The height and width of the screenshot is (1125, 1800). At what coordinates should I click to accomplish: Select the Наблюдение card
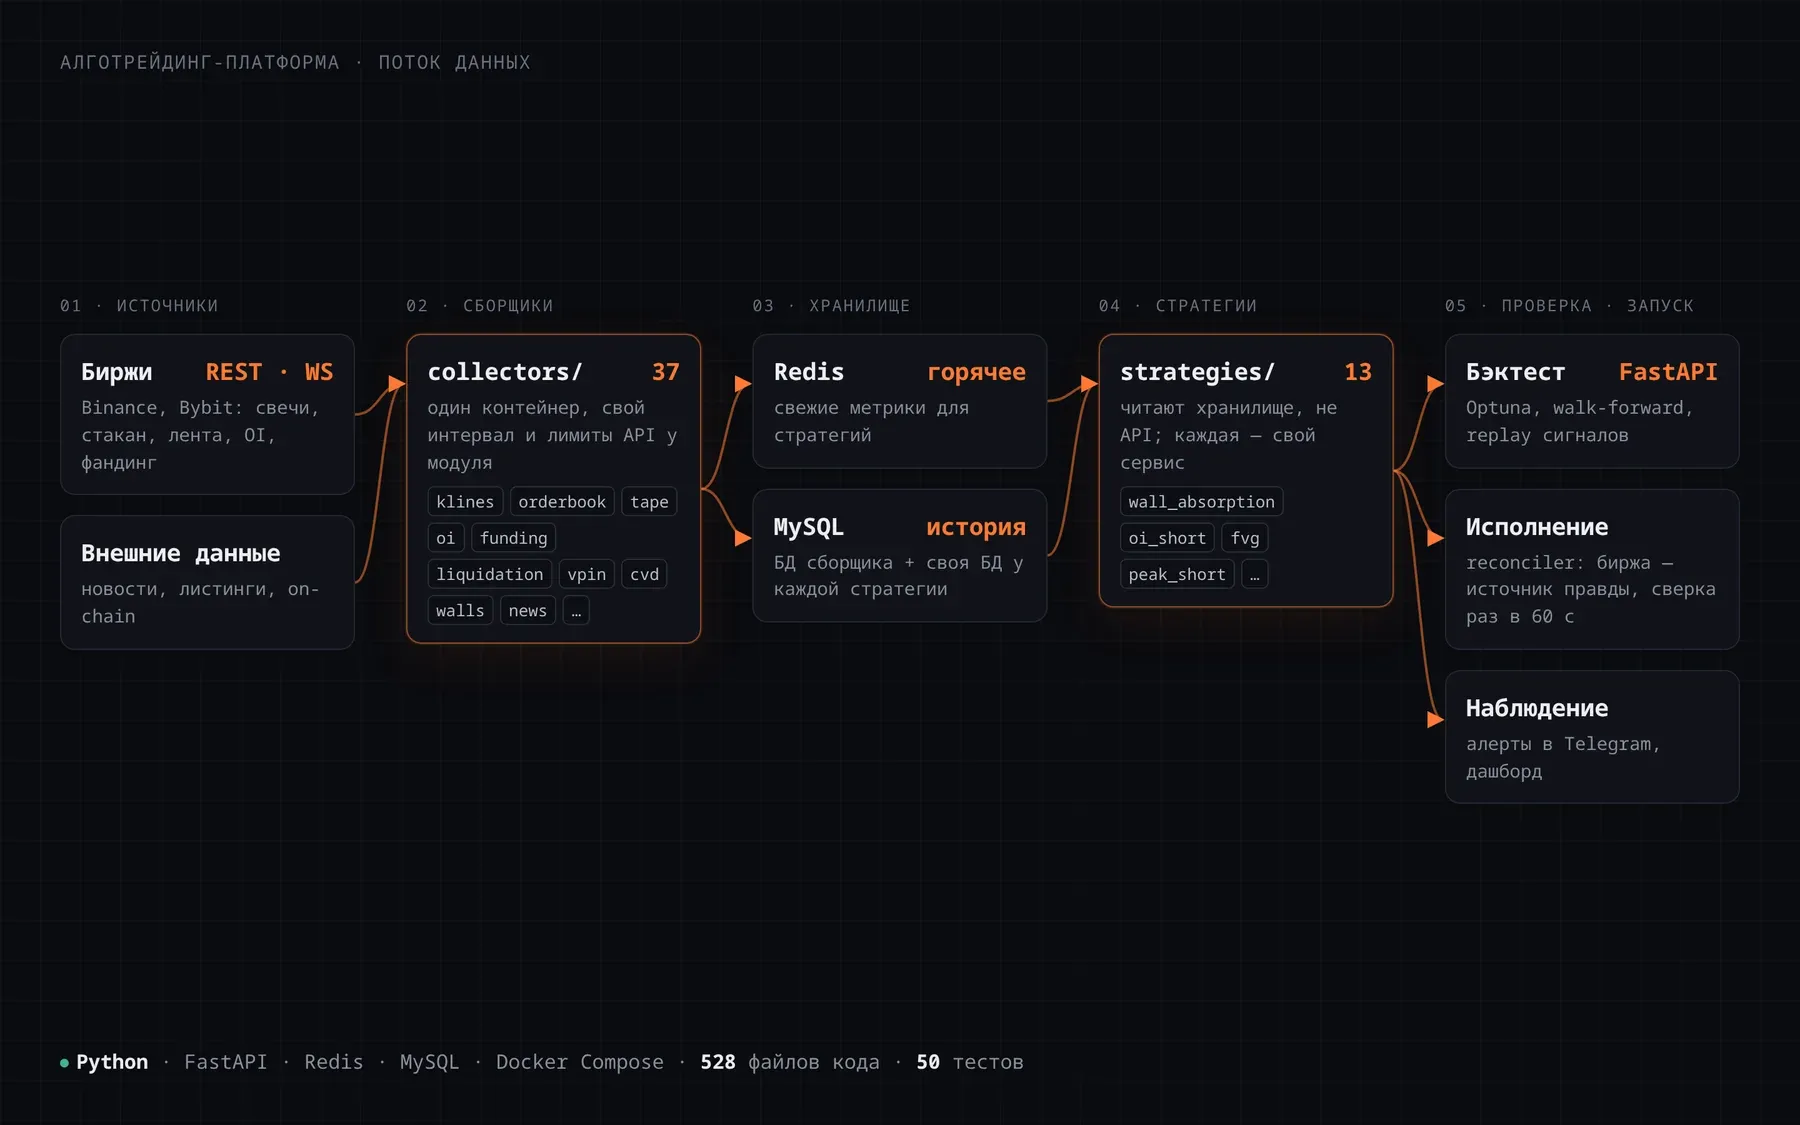[x=1592, y=737]
